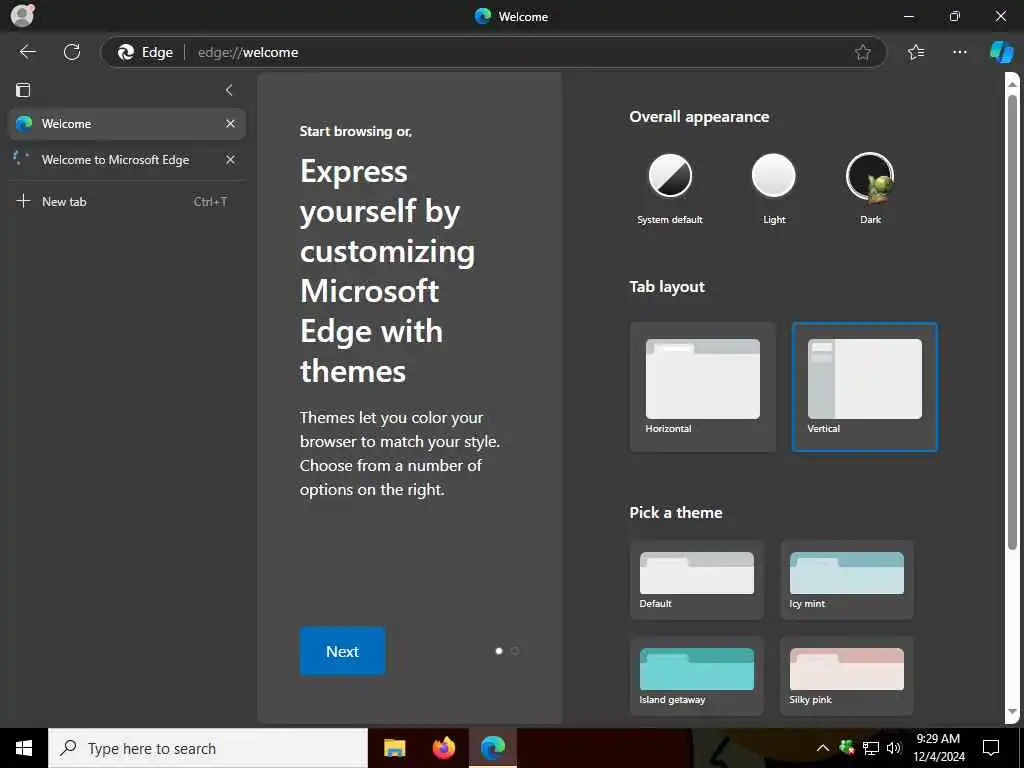Close the Welcome to Microsoft Edge tab
This screenshot has height=768, width=1024.
click(230, 159)
